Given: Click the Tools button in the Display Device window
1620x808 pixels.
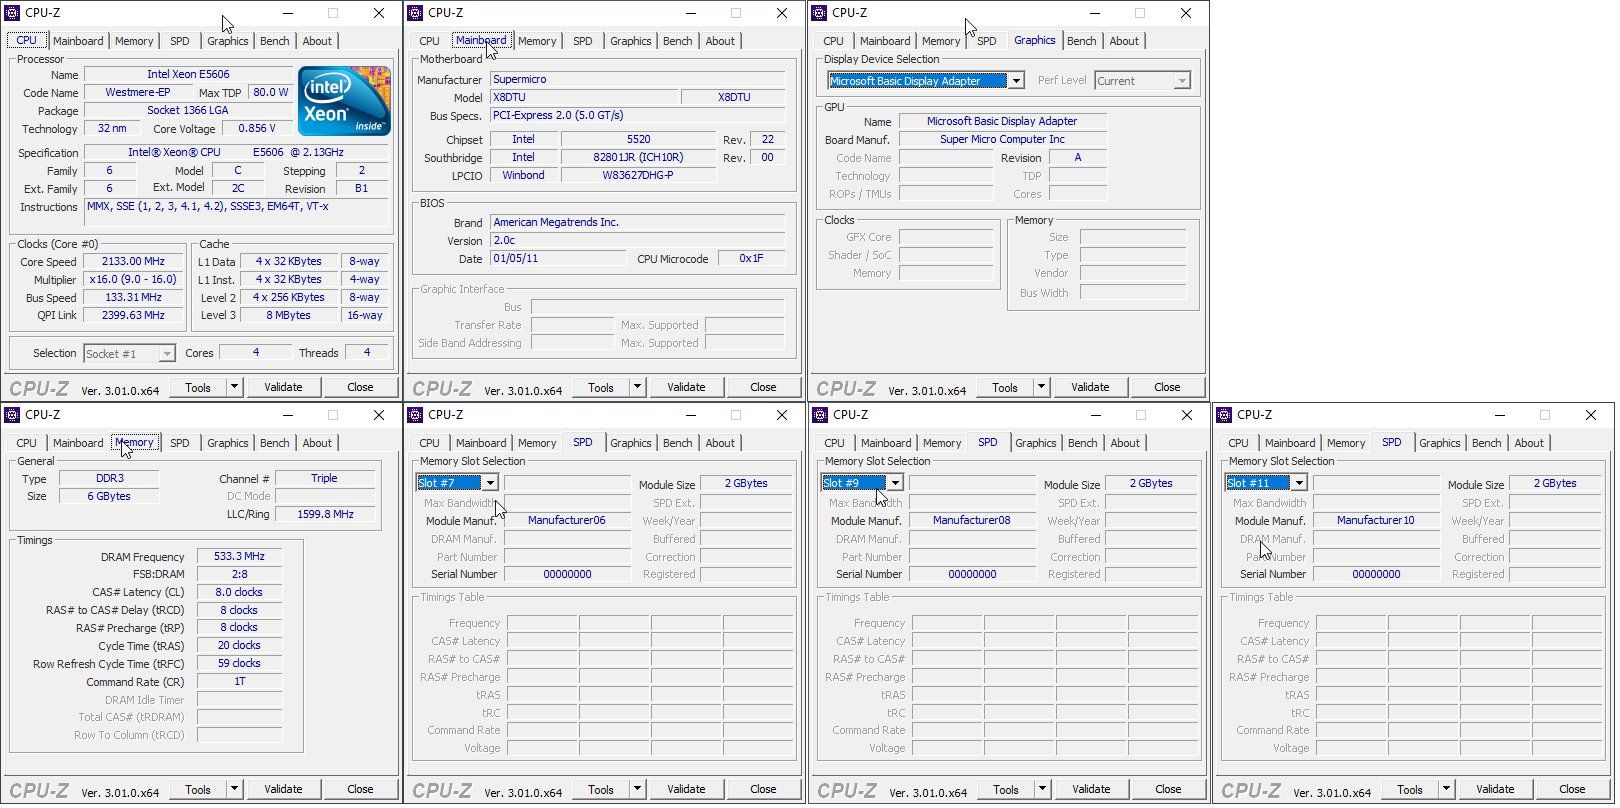Looking at the screenshot, I should [1005, 387].
